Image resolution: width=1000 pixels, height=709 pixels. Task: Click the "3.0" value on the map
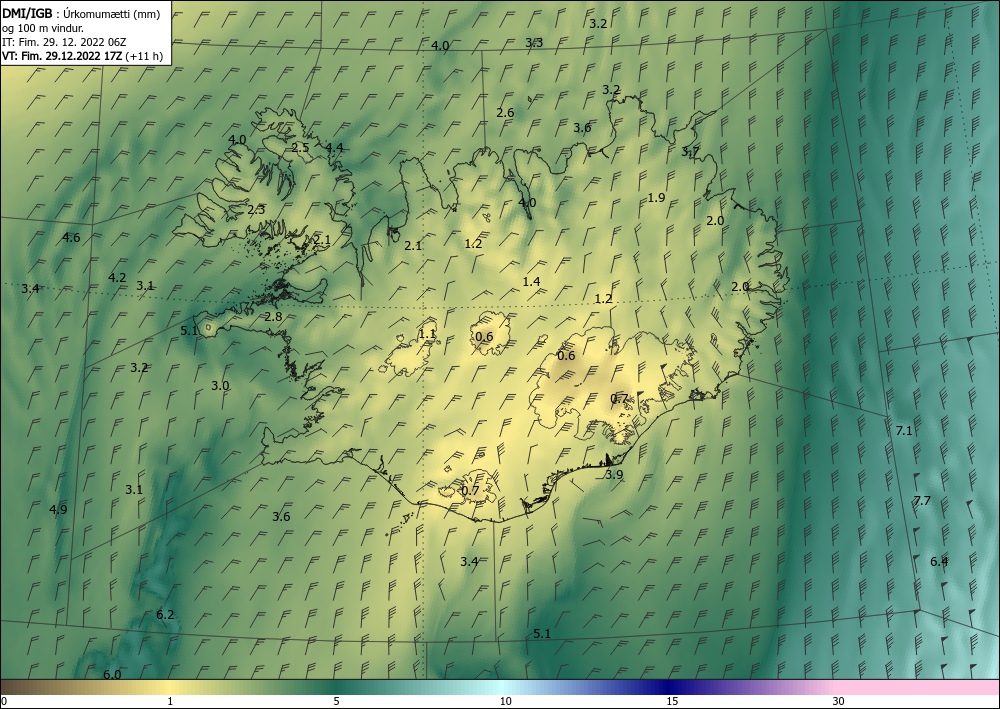click(x=220, y=386)
